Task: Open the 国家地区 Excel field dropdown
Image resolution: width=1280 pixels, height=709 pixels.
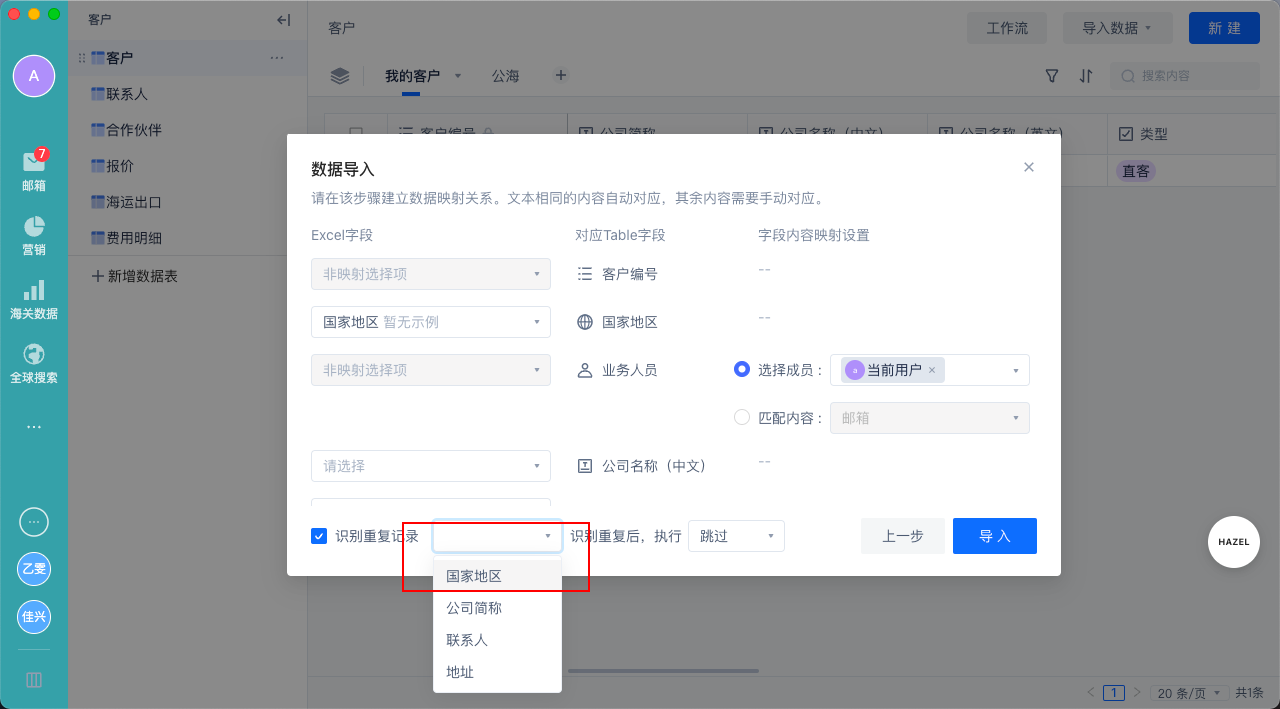Action: click(x=431, y=322)
